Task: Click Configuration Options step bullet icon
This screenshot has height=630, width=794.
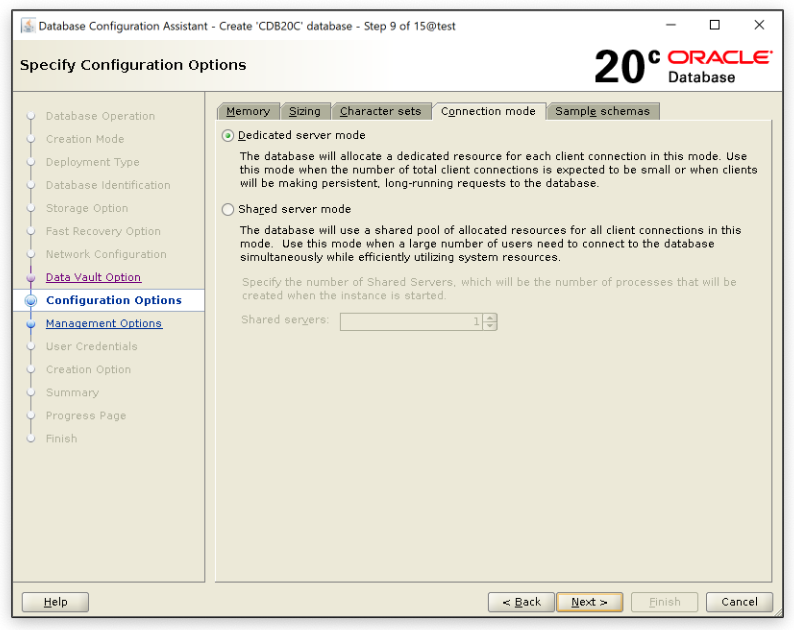Action: click(31, 300)
